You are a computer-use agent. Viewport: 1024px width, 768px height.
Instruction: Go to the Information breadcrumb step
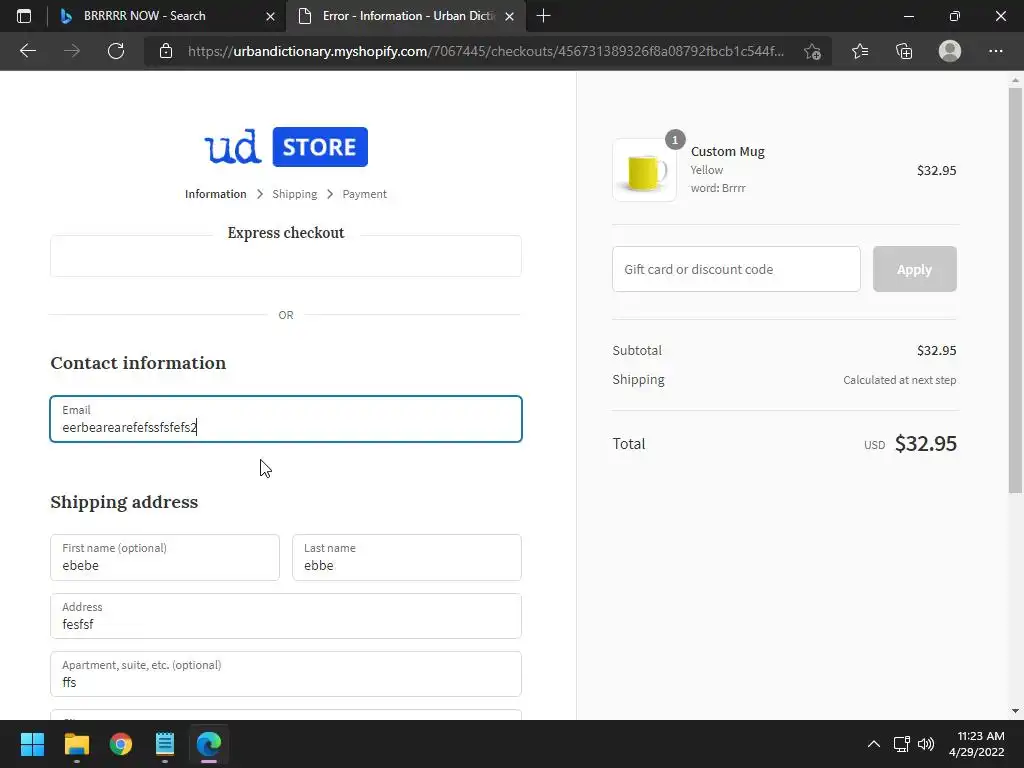tap(216, 194)
